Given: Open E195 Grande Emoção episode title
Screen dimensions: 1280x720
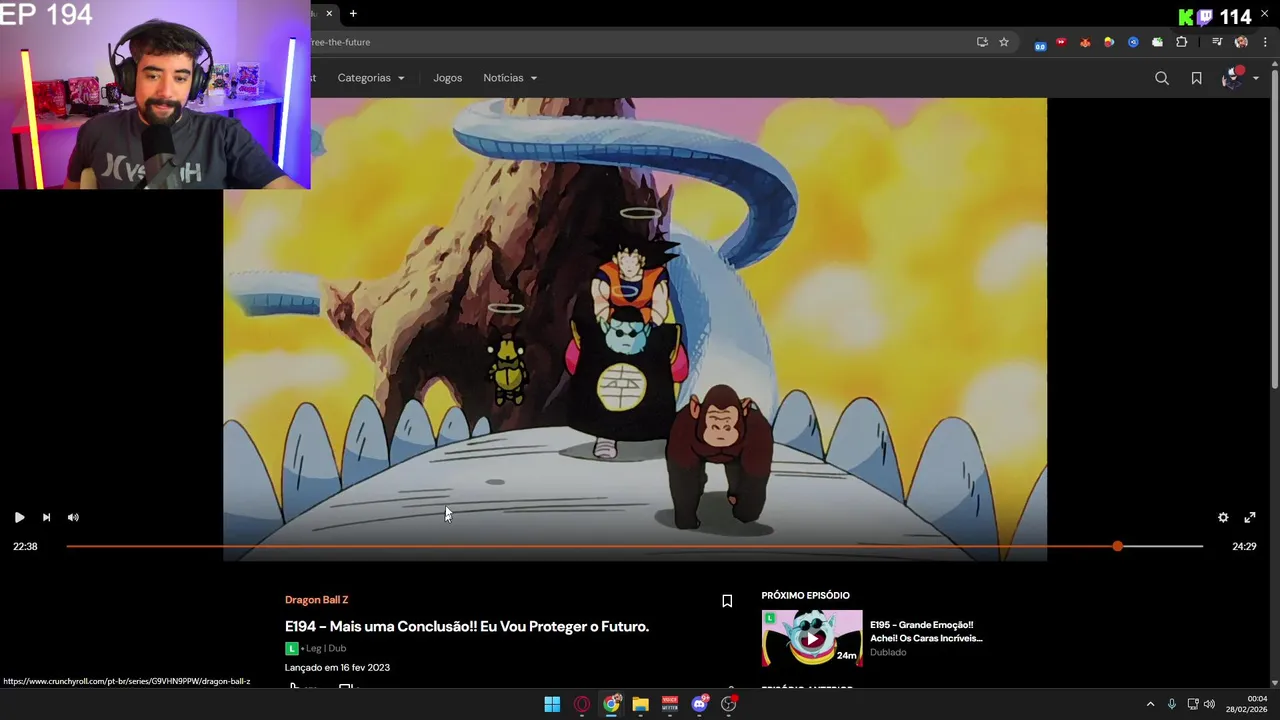Looking at the screenshot, I should [926, 631].
